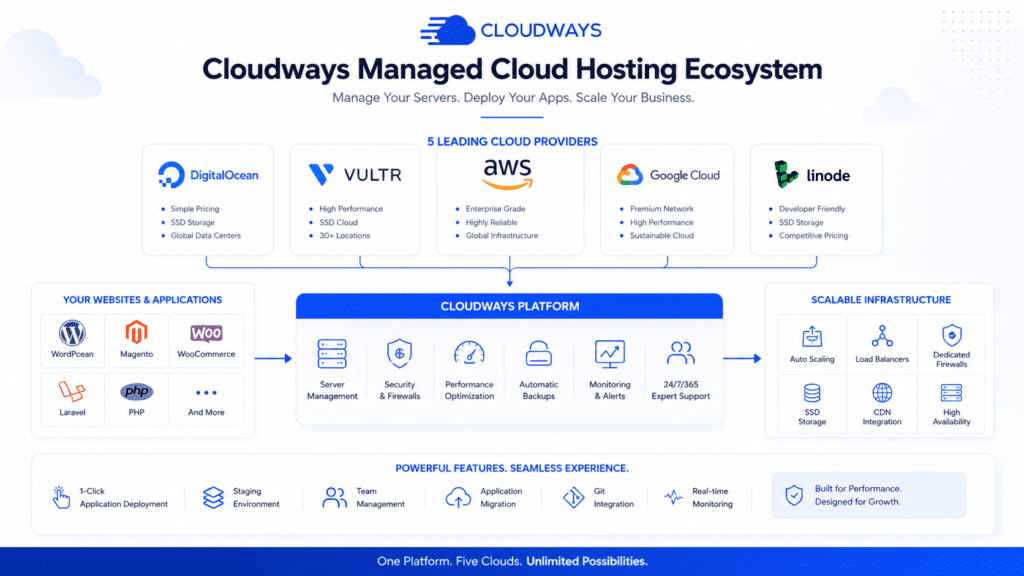Click the Team Management people icon
Screen dimensions: 1024x576
point(334,497)
